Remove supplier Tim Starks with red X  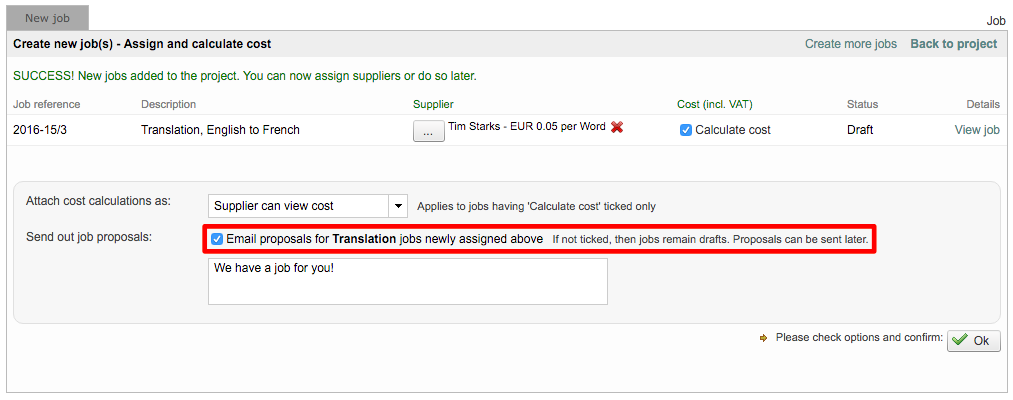[x=617, y=127]
